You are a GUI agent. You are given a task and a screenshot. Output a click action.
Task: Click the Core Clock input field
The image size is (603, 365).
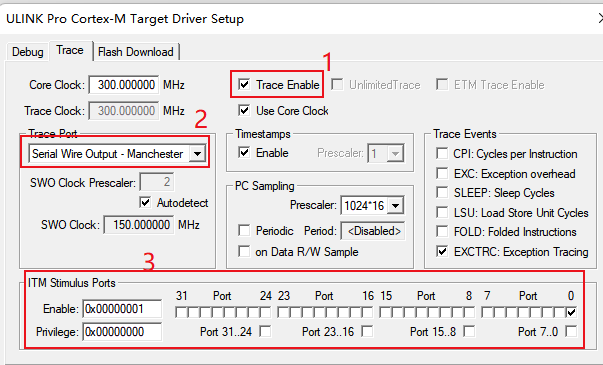click(123, 85)
